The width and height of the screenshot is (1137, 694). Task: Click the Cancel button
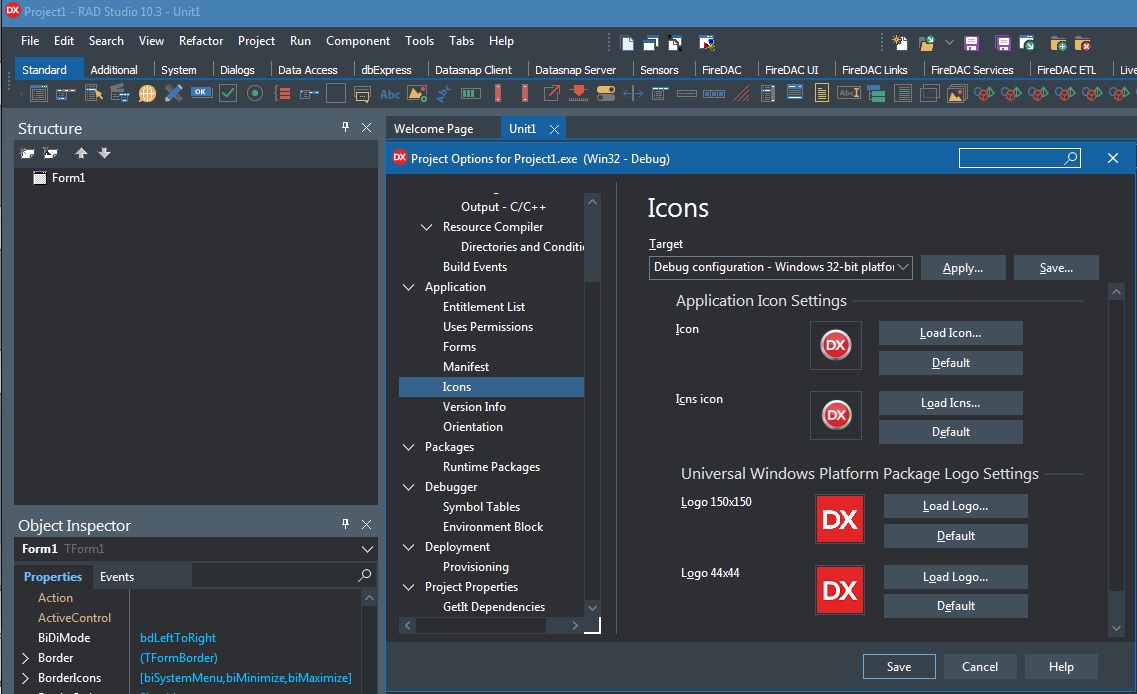pyautogui.click(x=980, y=666)
